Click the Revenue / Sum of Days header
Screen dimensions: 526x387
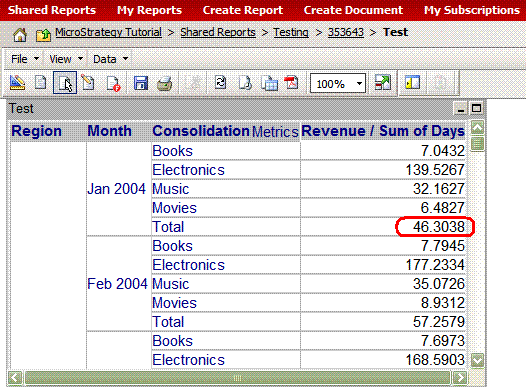pyautogui.click(x=383, y=131)
